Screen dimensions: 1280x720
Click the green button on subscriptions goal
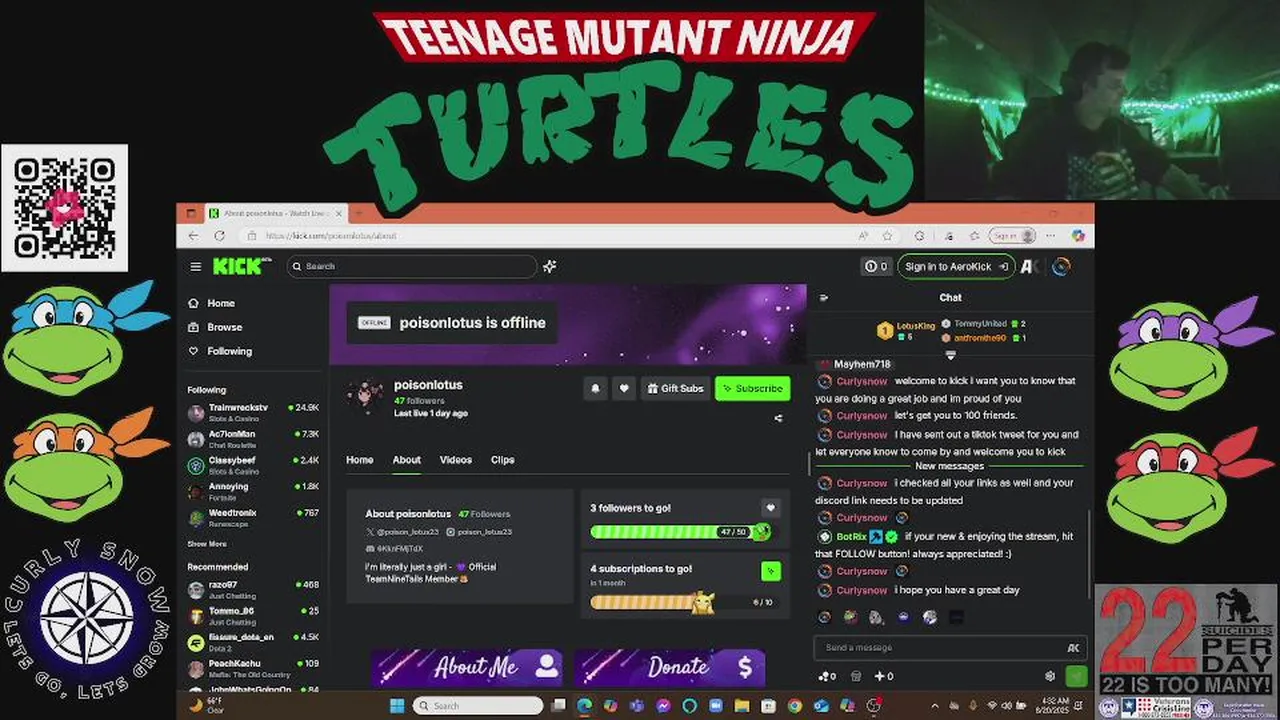pos(770,571)
